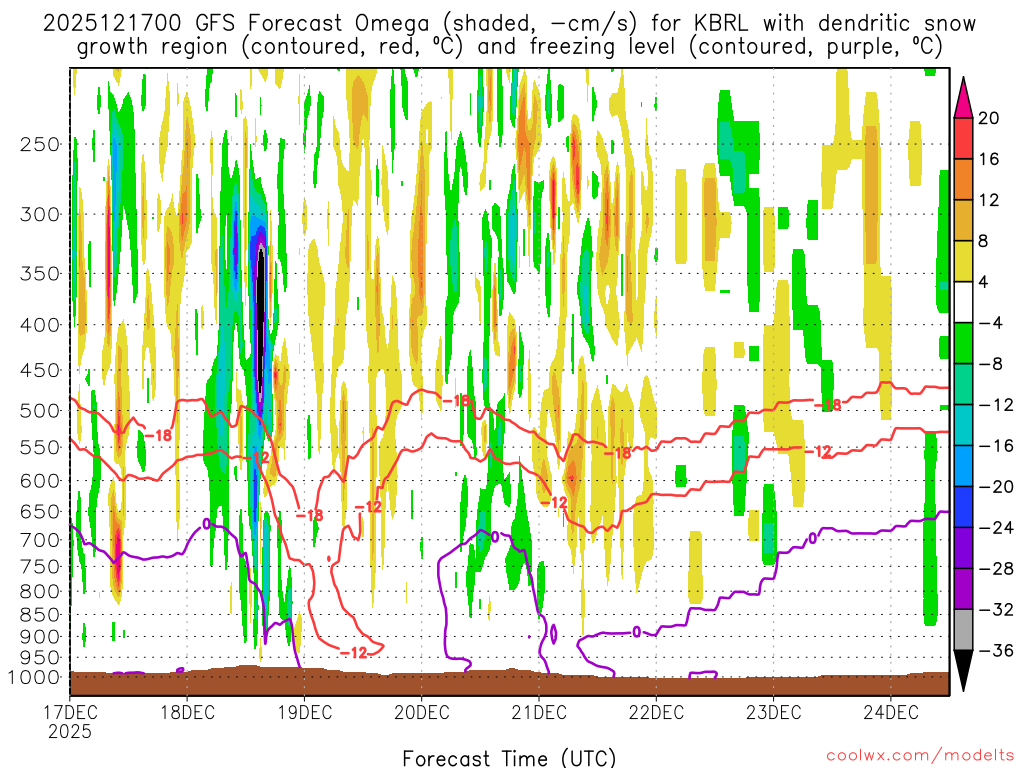Click the colorbar value label 20
Viewport: 1024px width, 768px height.
point(989,118)
